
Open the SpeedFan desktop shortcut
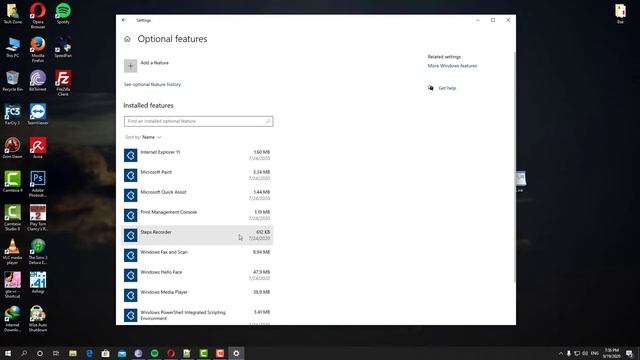click(63, 47)
